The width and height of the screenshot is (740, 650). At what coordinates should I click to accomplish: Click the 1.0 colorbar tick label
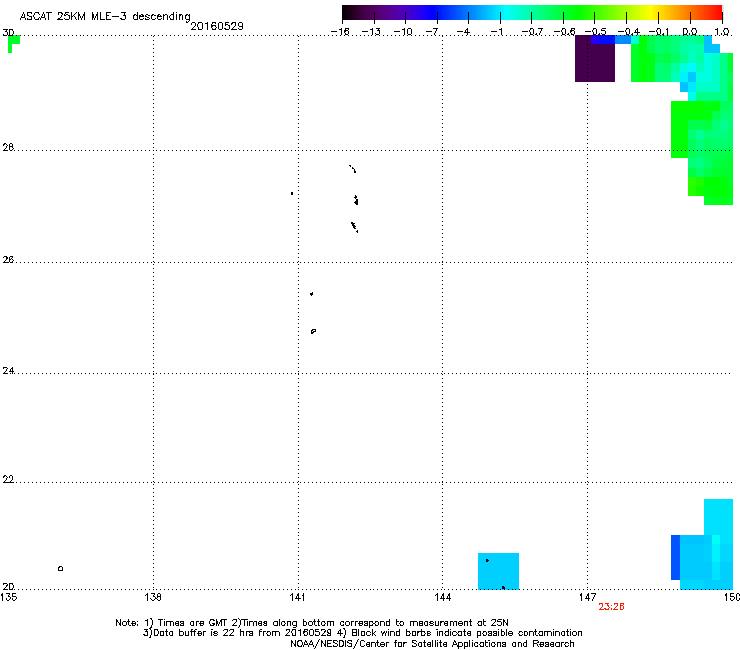pyautogui.click(x=722, y=32)
